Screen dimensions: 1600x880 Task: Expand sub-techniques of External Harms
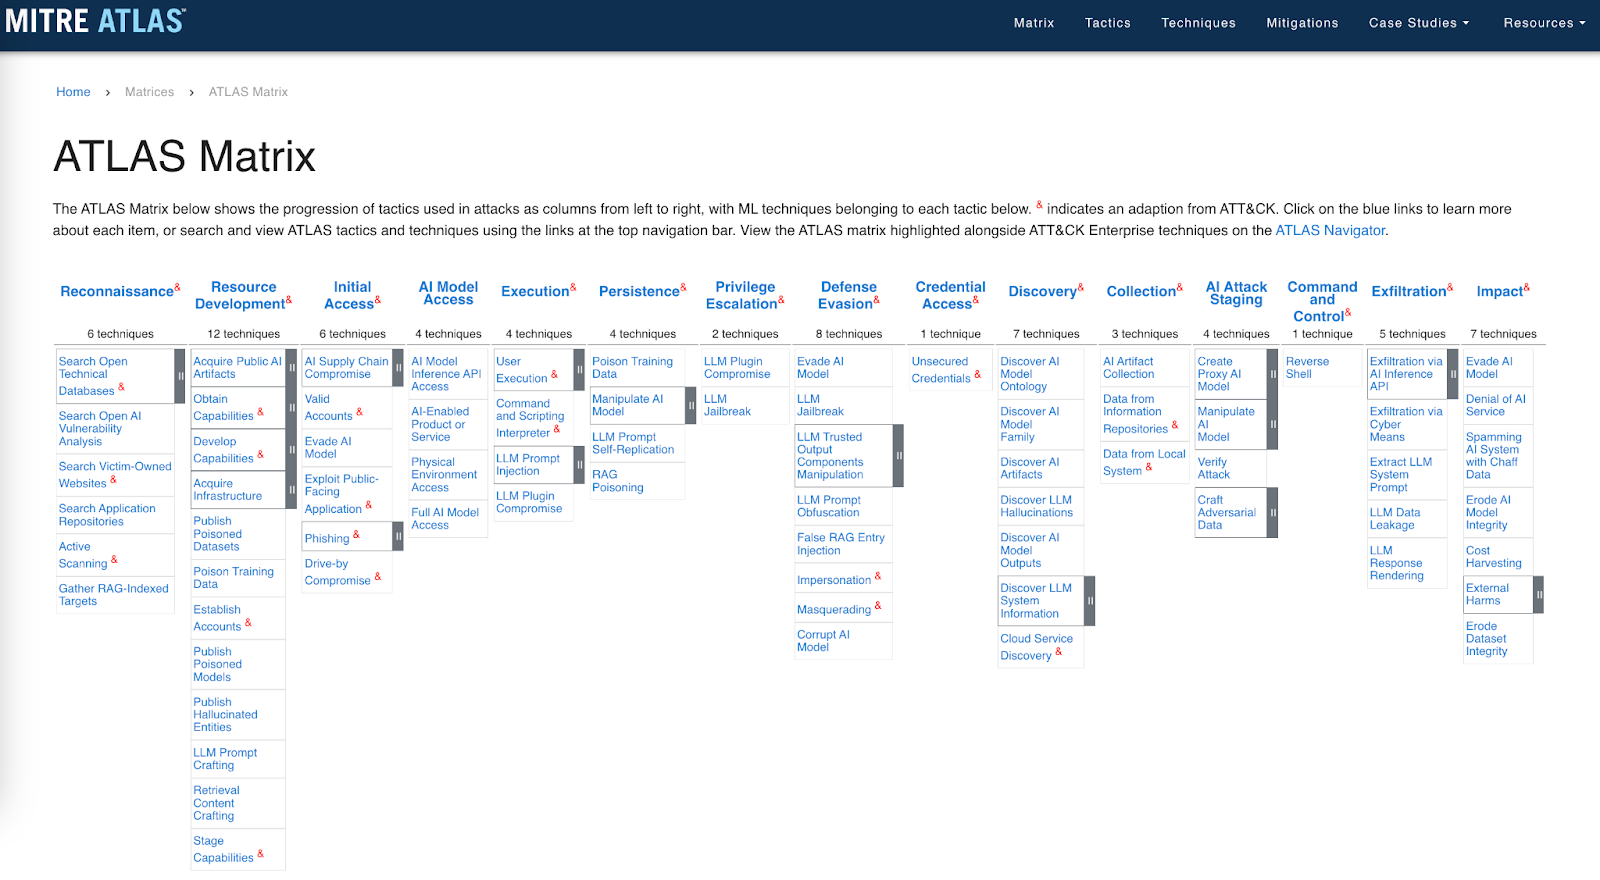[1539, 594]
